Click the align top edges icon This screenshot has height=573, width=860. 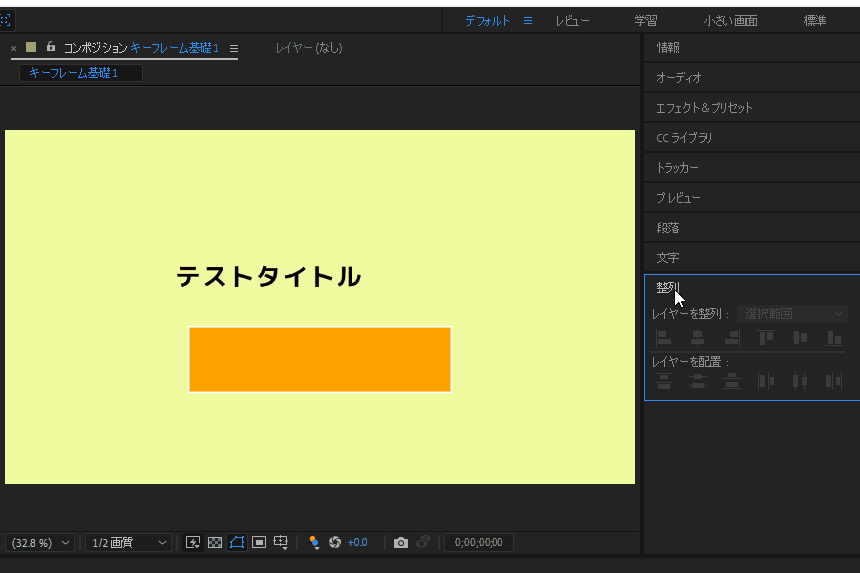point(766,338)
